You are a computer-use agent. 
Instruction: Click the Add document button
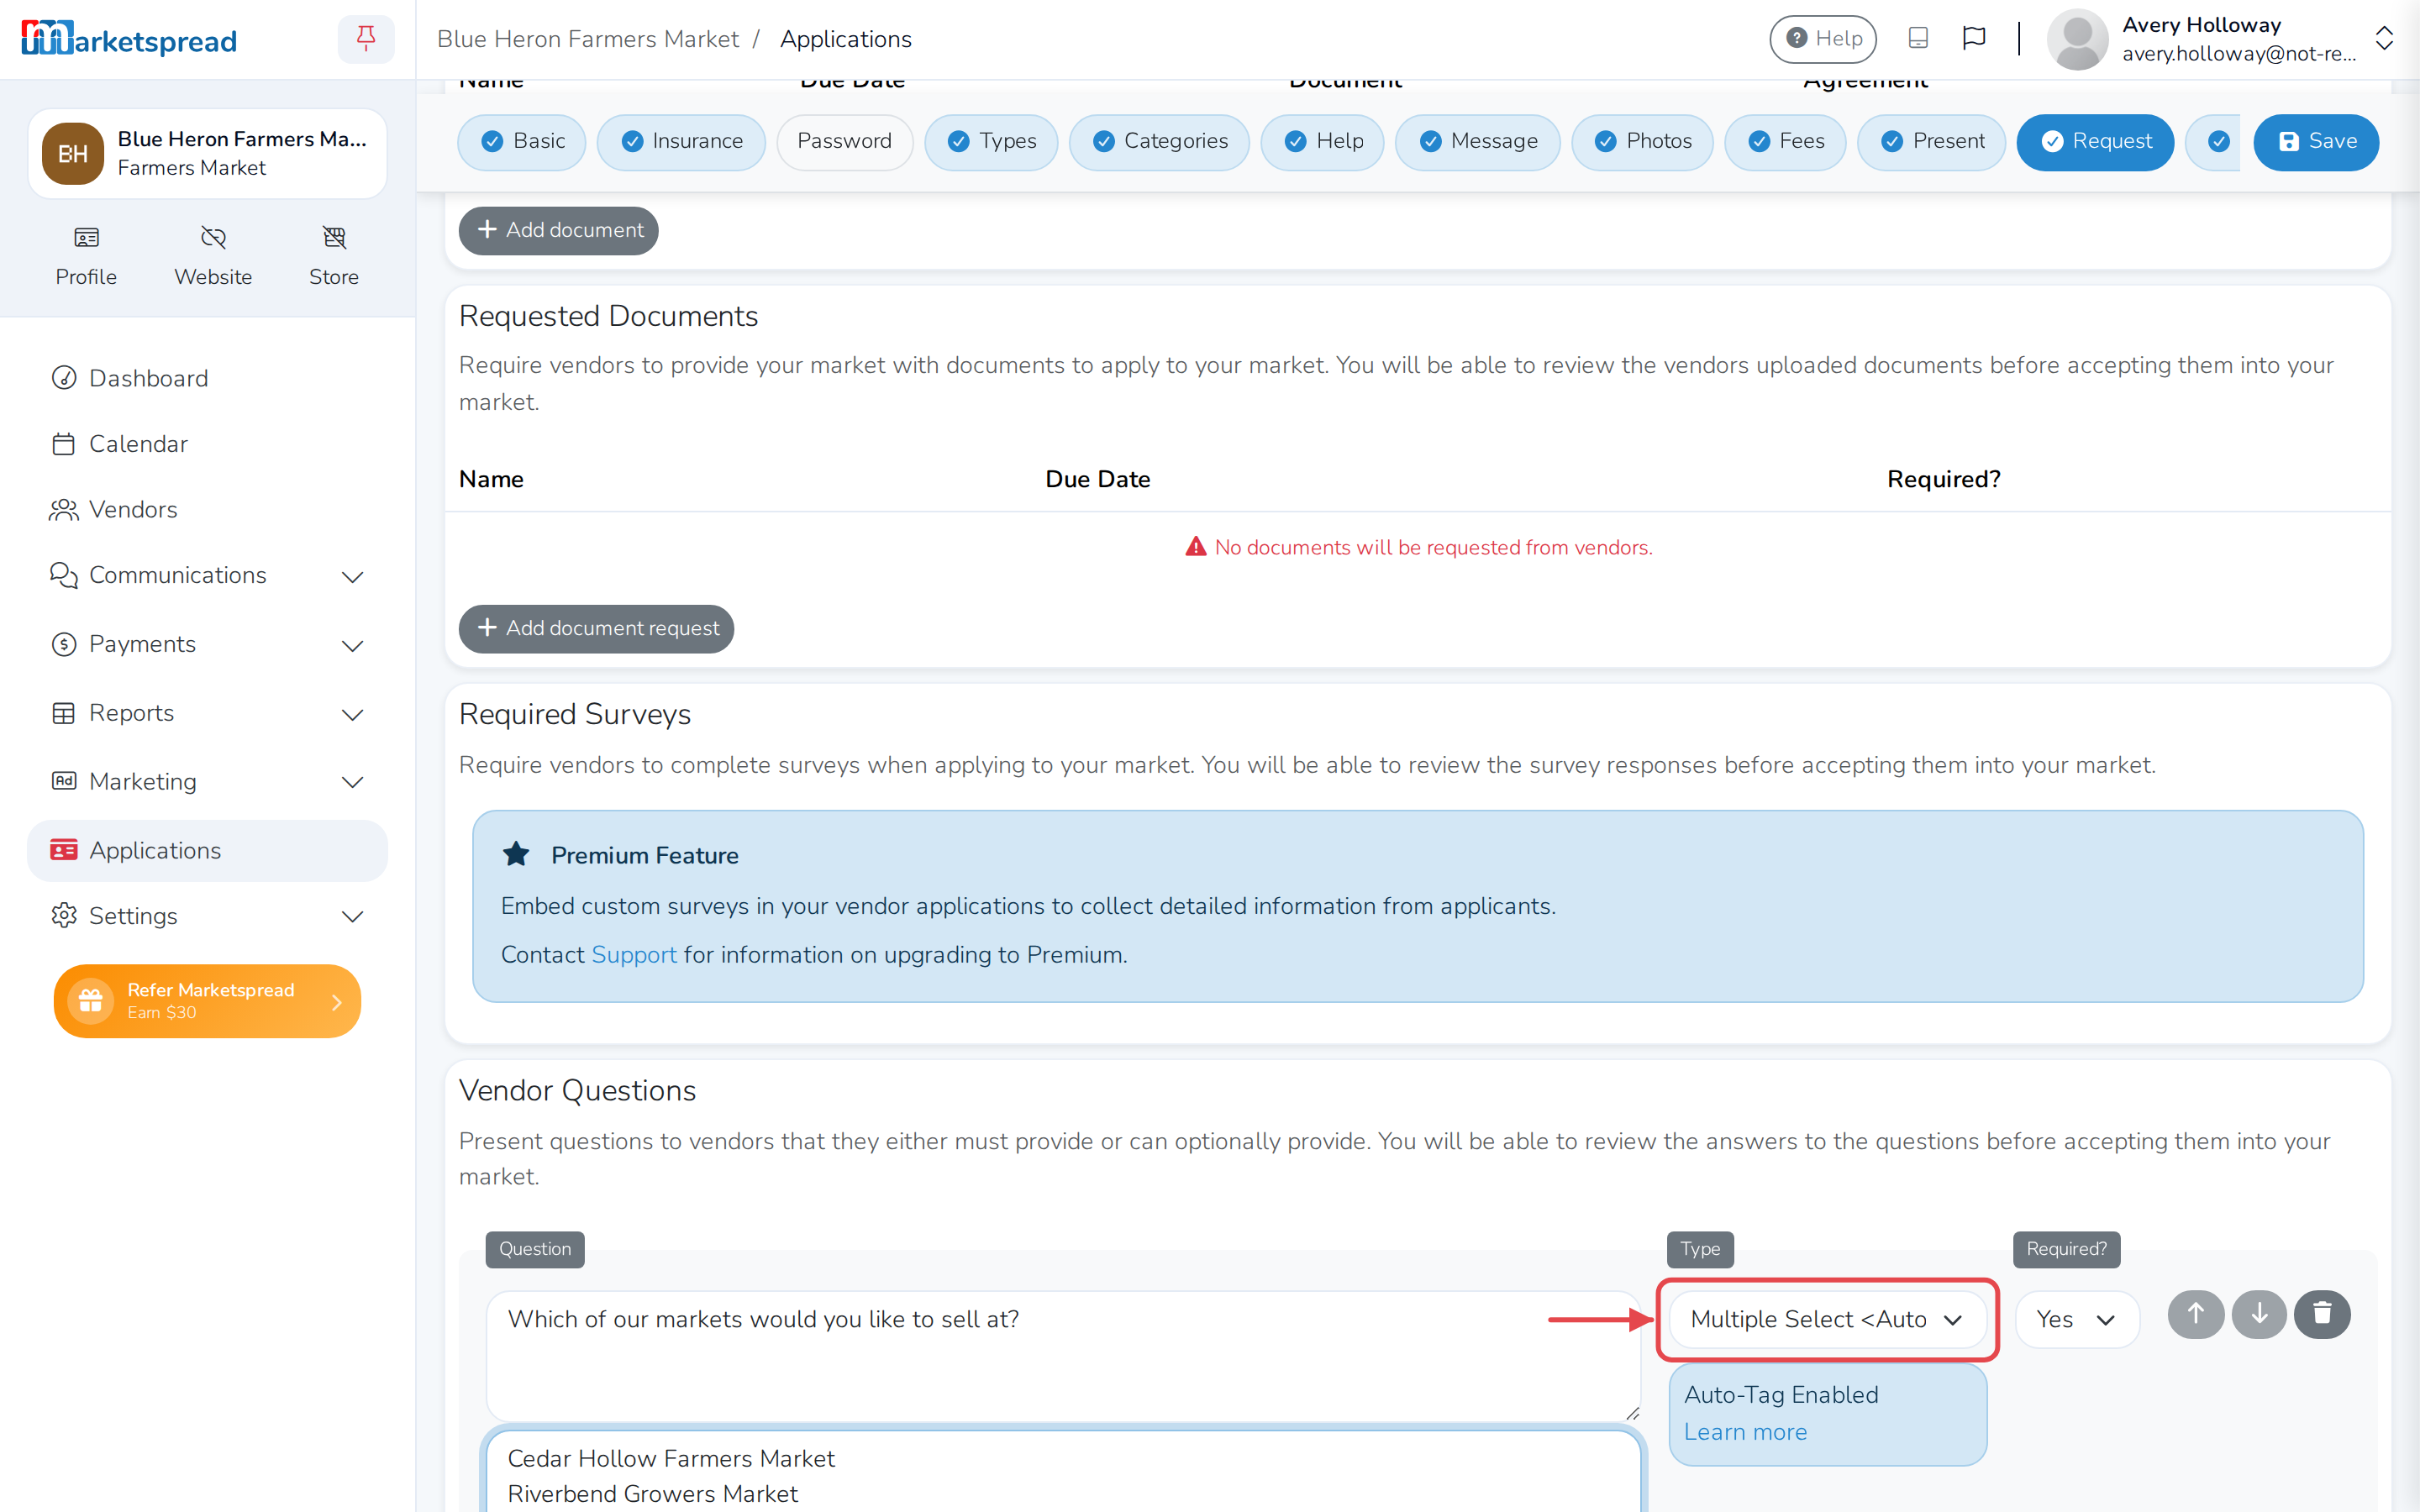(x=558, y=230)
